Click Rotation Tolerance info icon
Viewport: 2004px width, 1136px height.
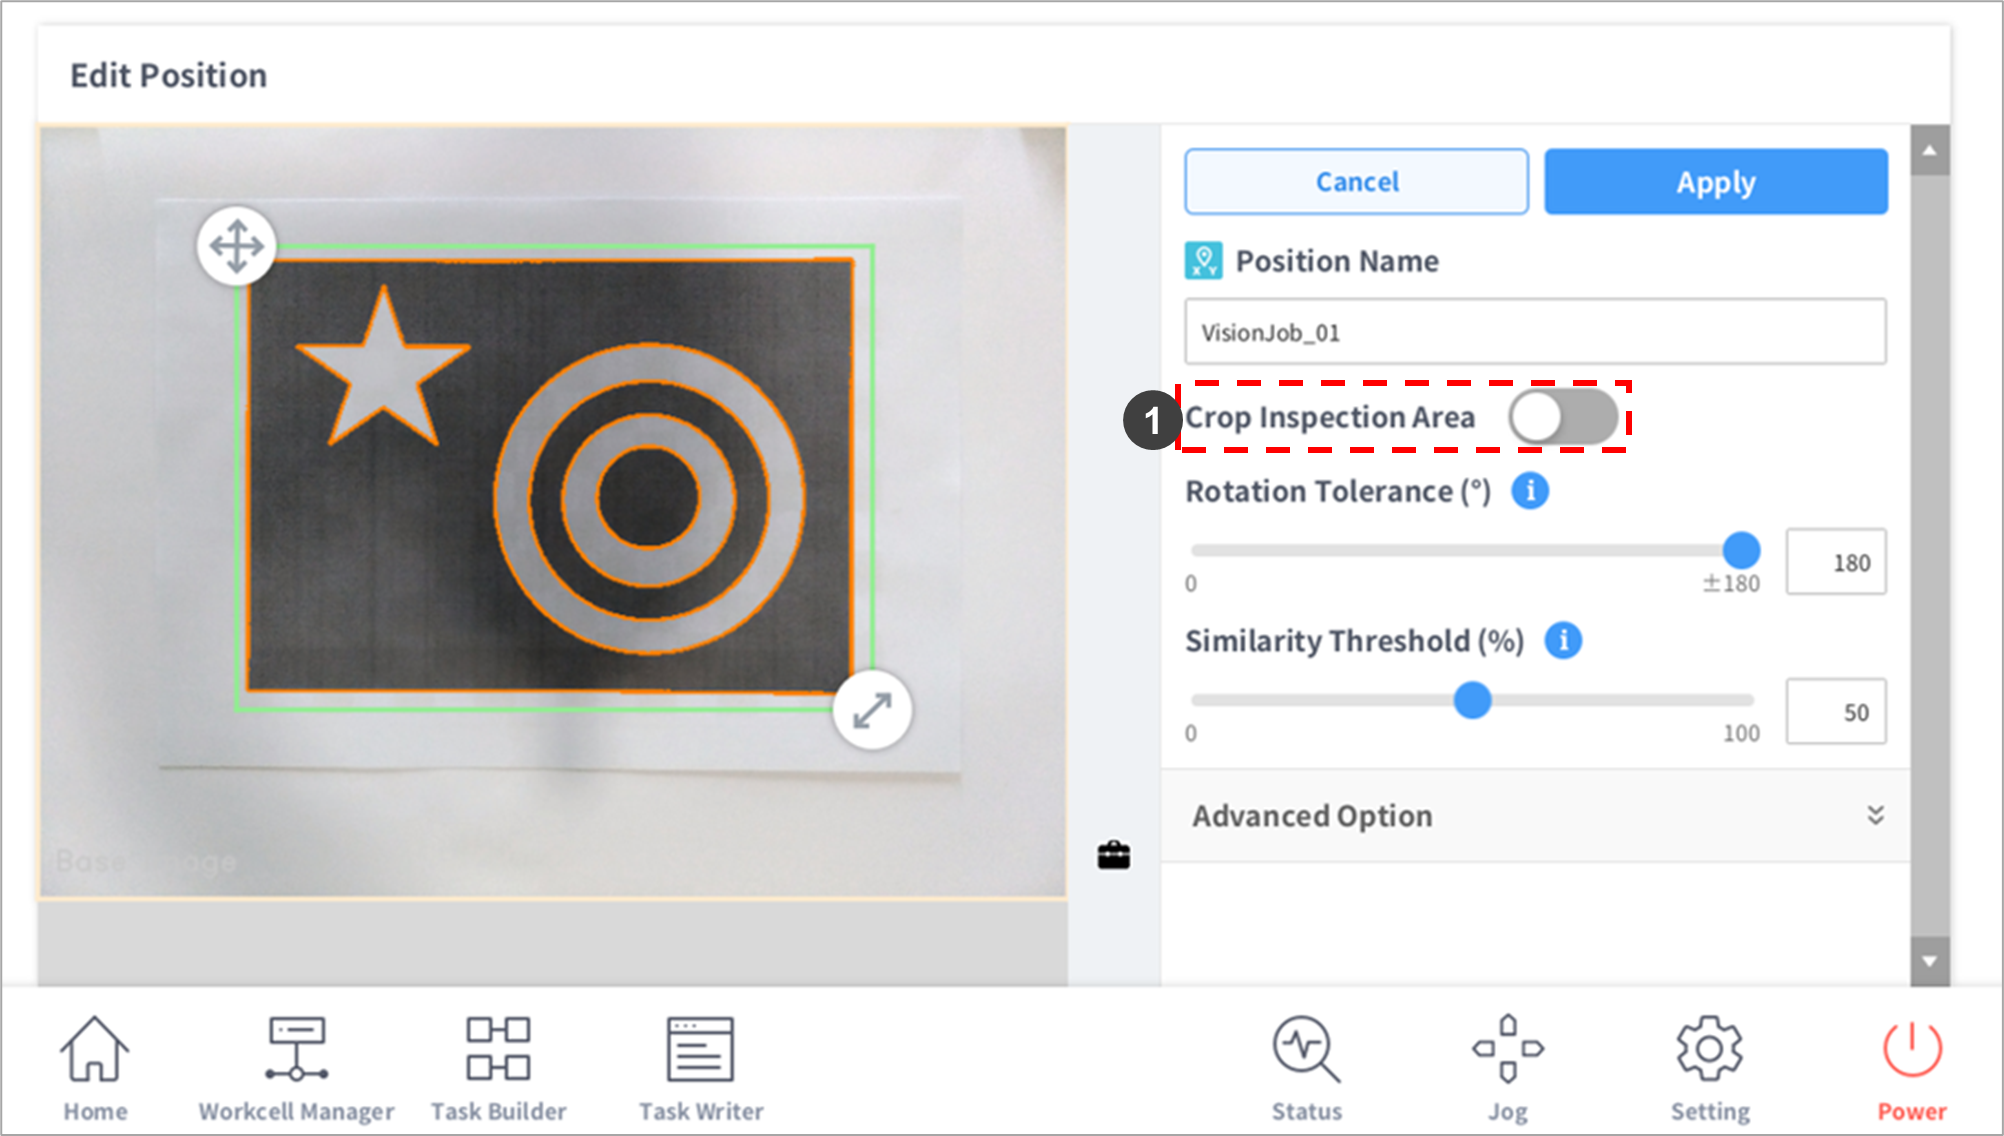(1529, 491)
